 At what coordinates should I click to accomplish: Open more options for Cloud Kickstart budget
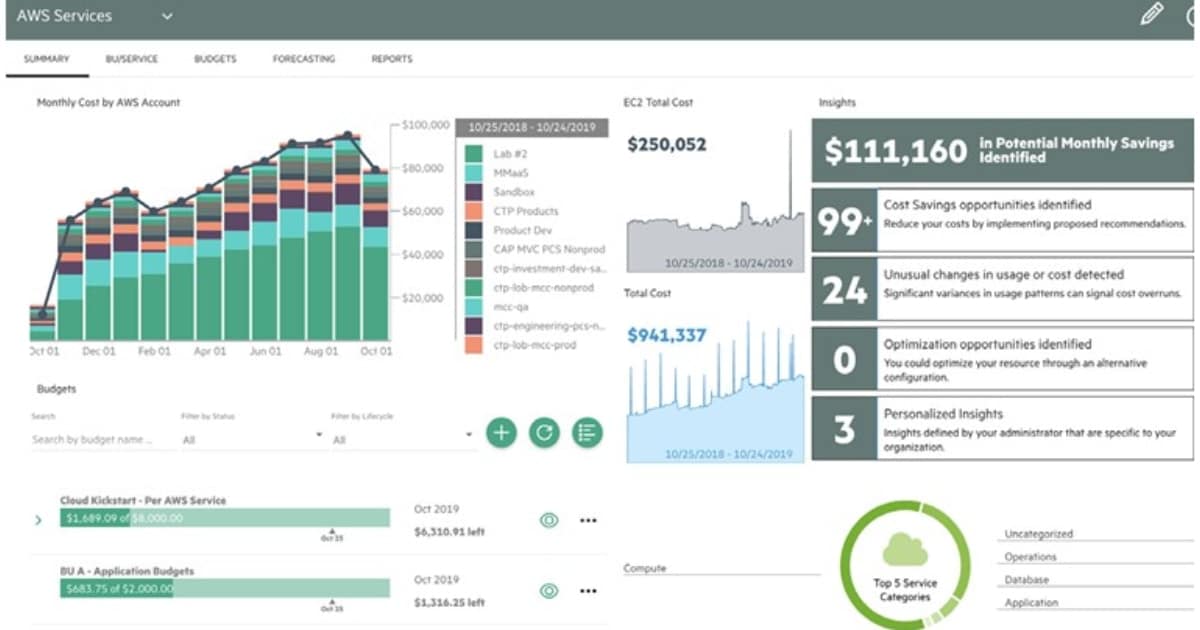(x=588, y=520)
